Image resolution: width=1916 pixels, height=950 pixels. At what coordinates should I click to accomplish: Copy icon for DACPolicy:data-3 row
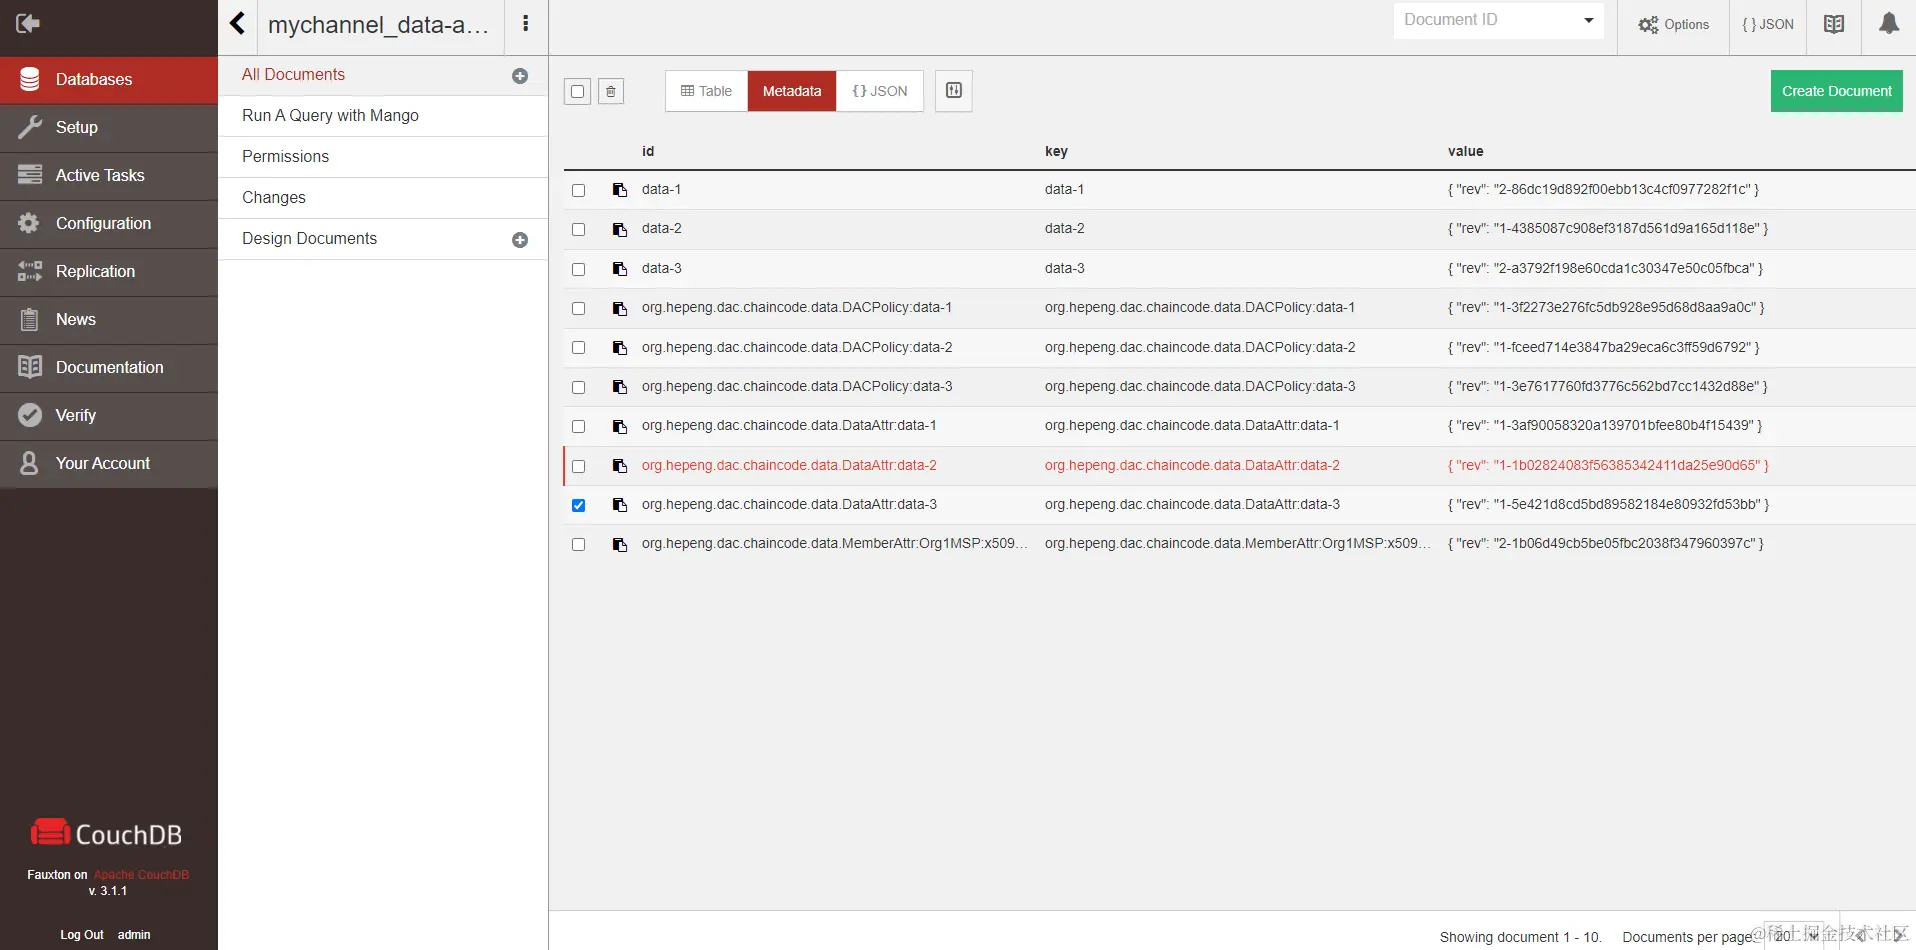[x=620, y=387]
